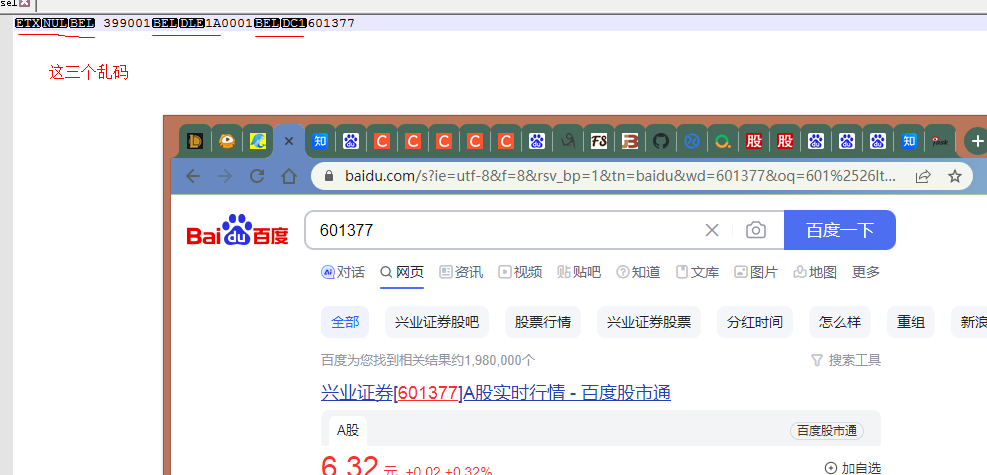The width and height of the screenshot is (987, 475).
Task: Open 兴业证券[601377]A股实时行情 result link
Action: 496,393
